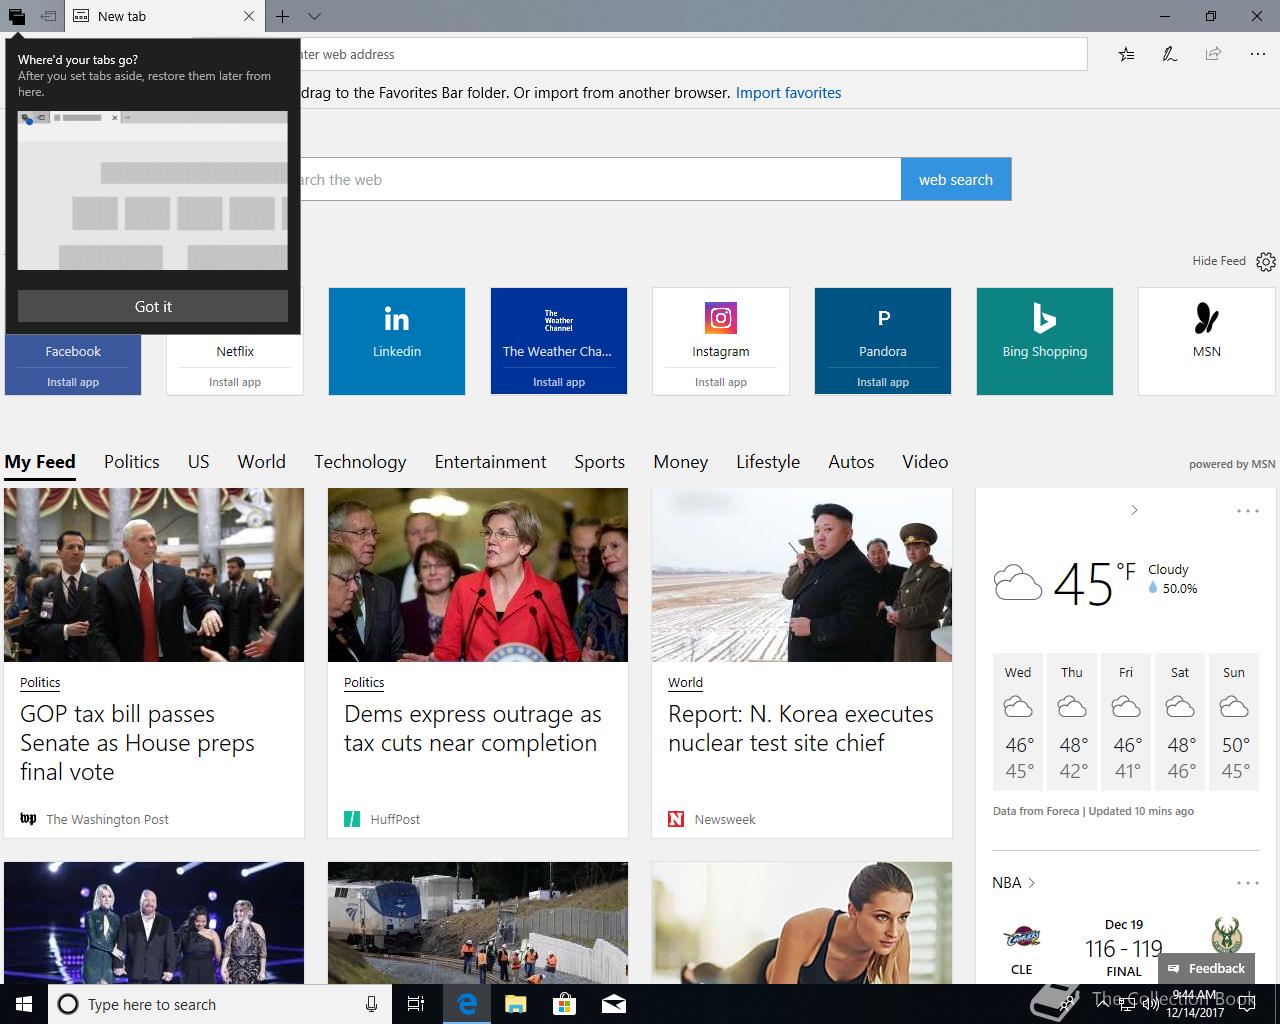Click the Share icon in toolbar

pyautogui.click(x=1213, y=54)
